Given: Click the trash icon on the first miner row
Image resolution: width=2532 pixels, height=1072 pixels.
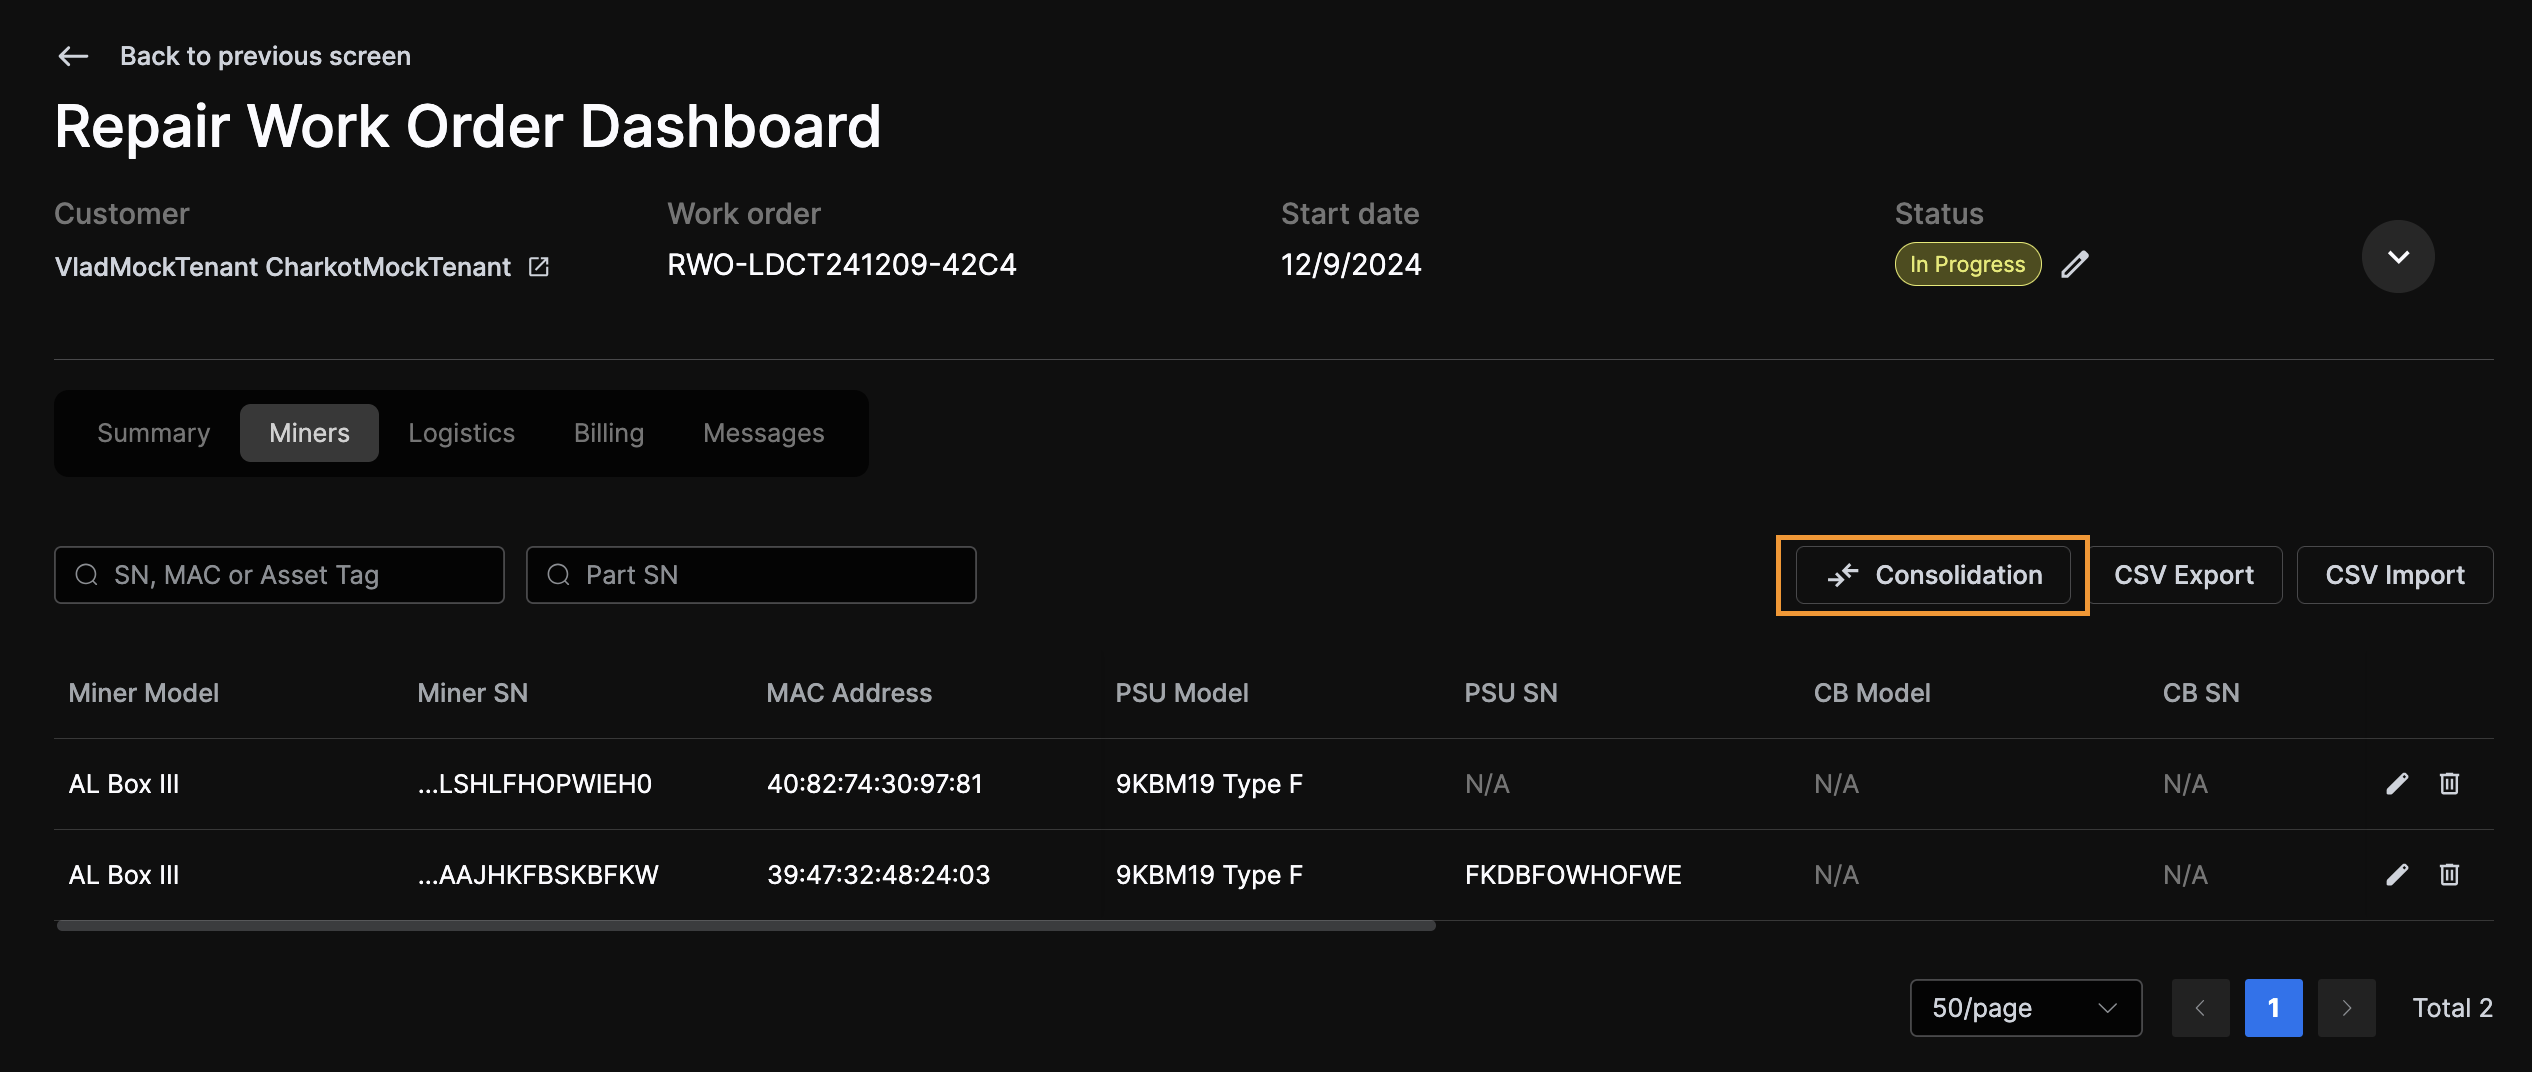Looking at the screenshot, I should pyautogui.click(x=2448, y=783).
